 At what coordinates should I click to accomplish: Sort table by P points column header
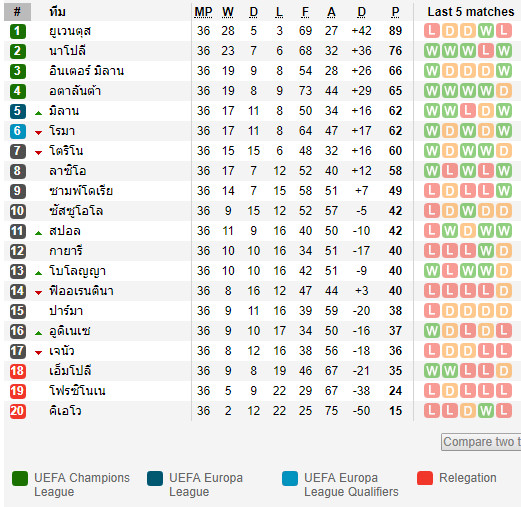point(395,12)
